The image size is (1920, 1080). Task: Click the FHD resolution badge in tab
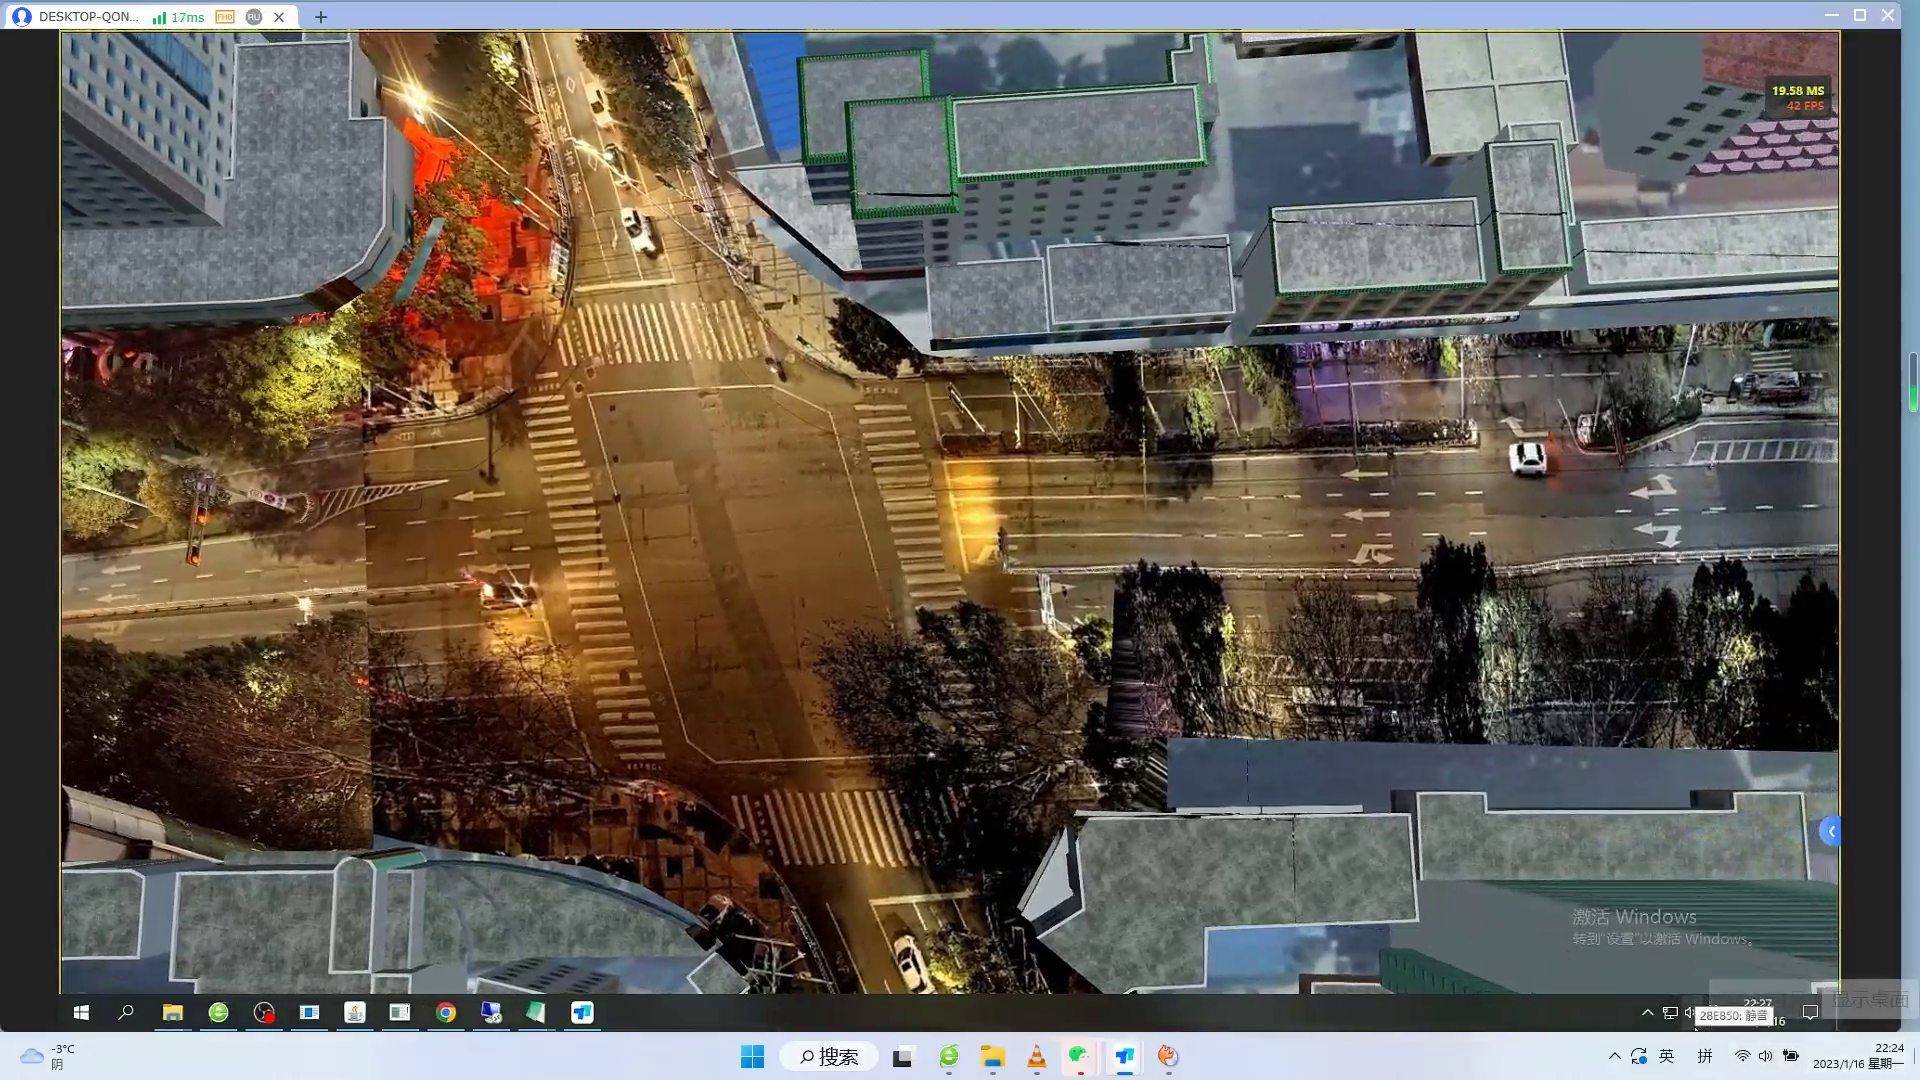point(225,17)
